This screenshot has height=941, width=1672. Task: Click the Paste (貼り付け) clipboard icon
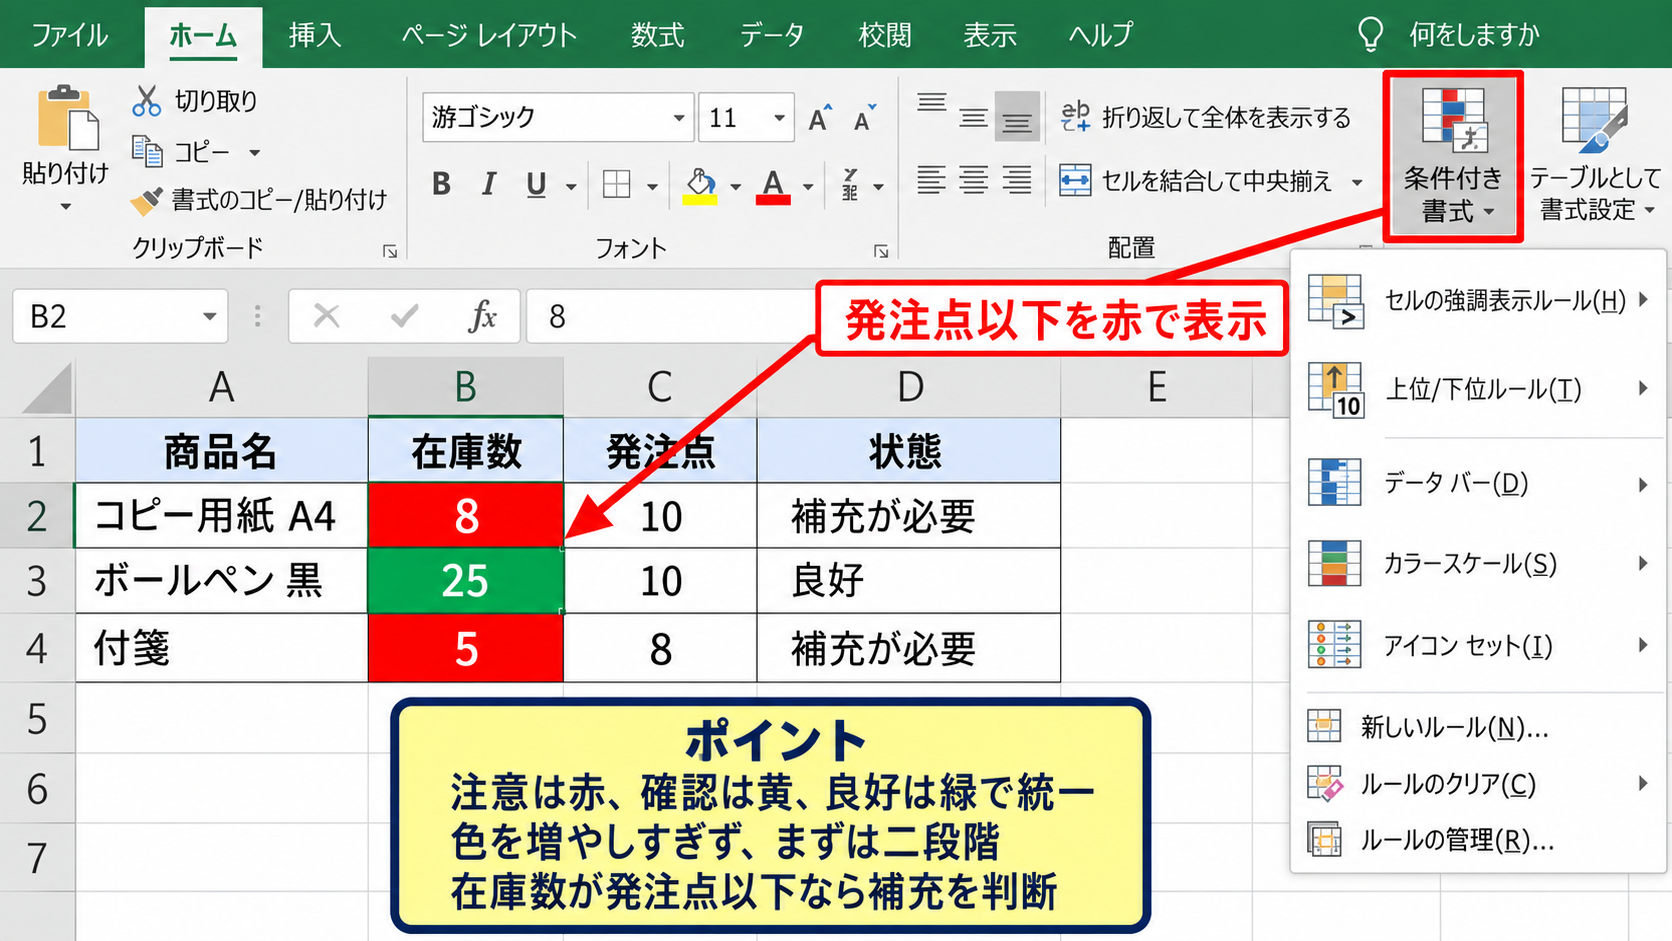click(x=67, y=118)
